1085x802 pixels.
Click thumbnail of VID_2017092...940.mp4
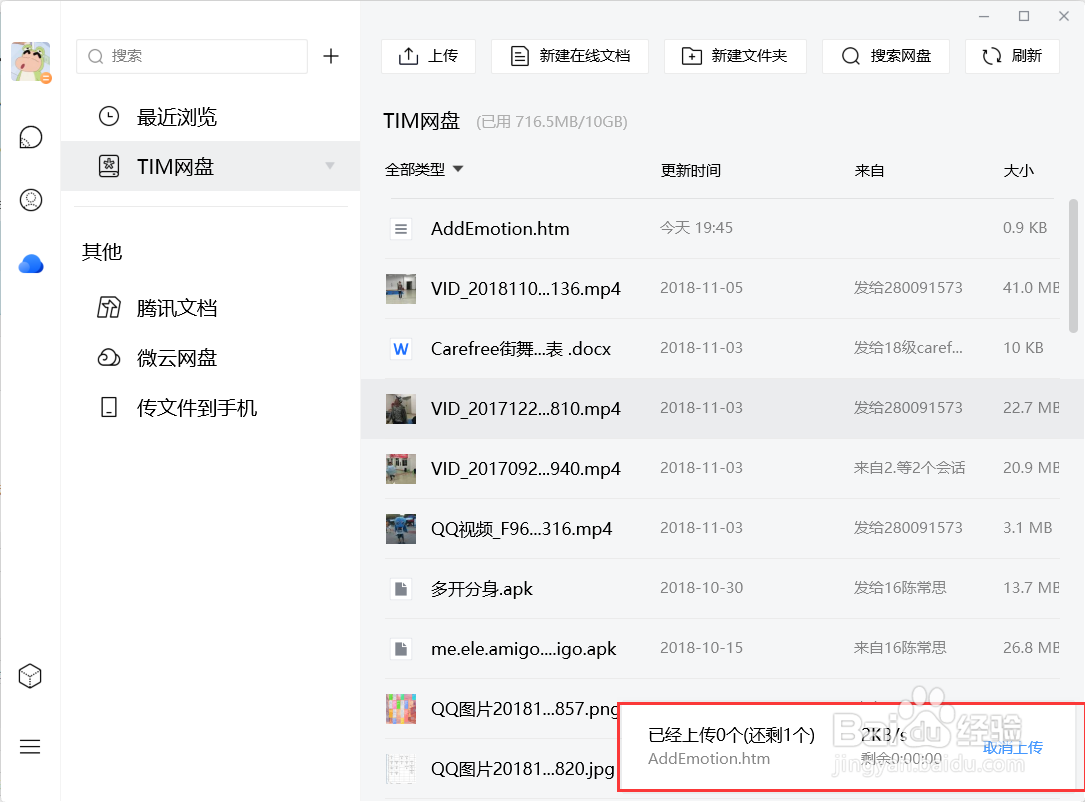(x=401, y=469)
